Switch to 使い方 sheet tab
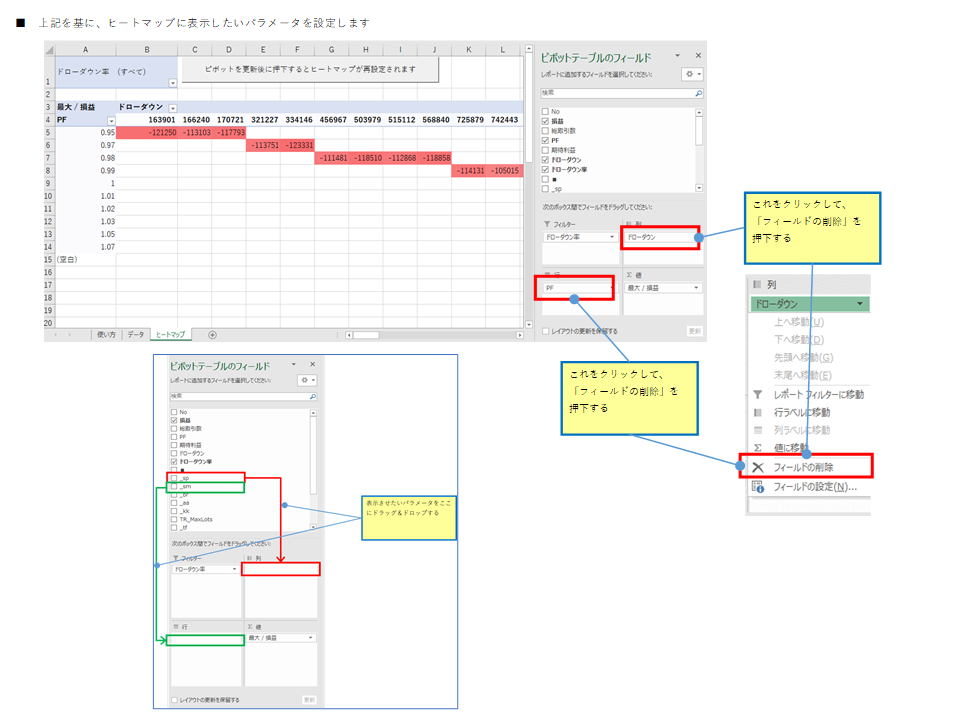 (x=107, y=335)
